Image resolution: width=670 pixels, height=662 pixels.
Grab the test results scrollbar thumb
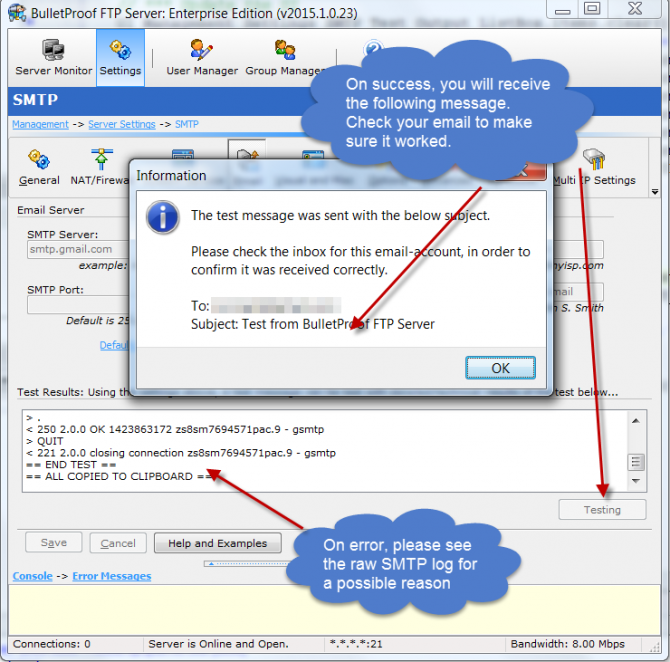pos(636,462)
